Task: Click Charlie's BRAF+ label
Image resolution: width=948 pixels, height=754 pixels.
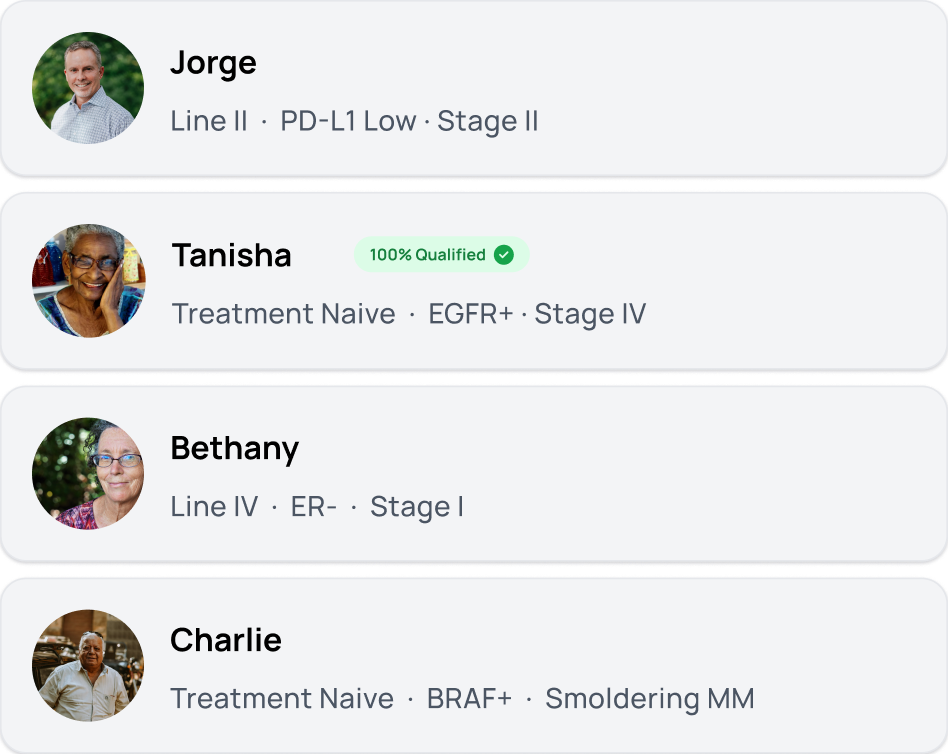Action: coord(469,699)
